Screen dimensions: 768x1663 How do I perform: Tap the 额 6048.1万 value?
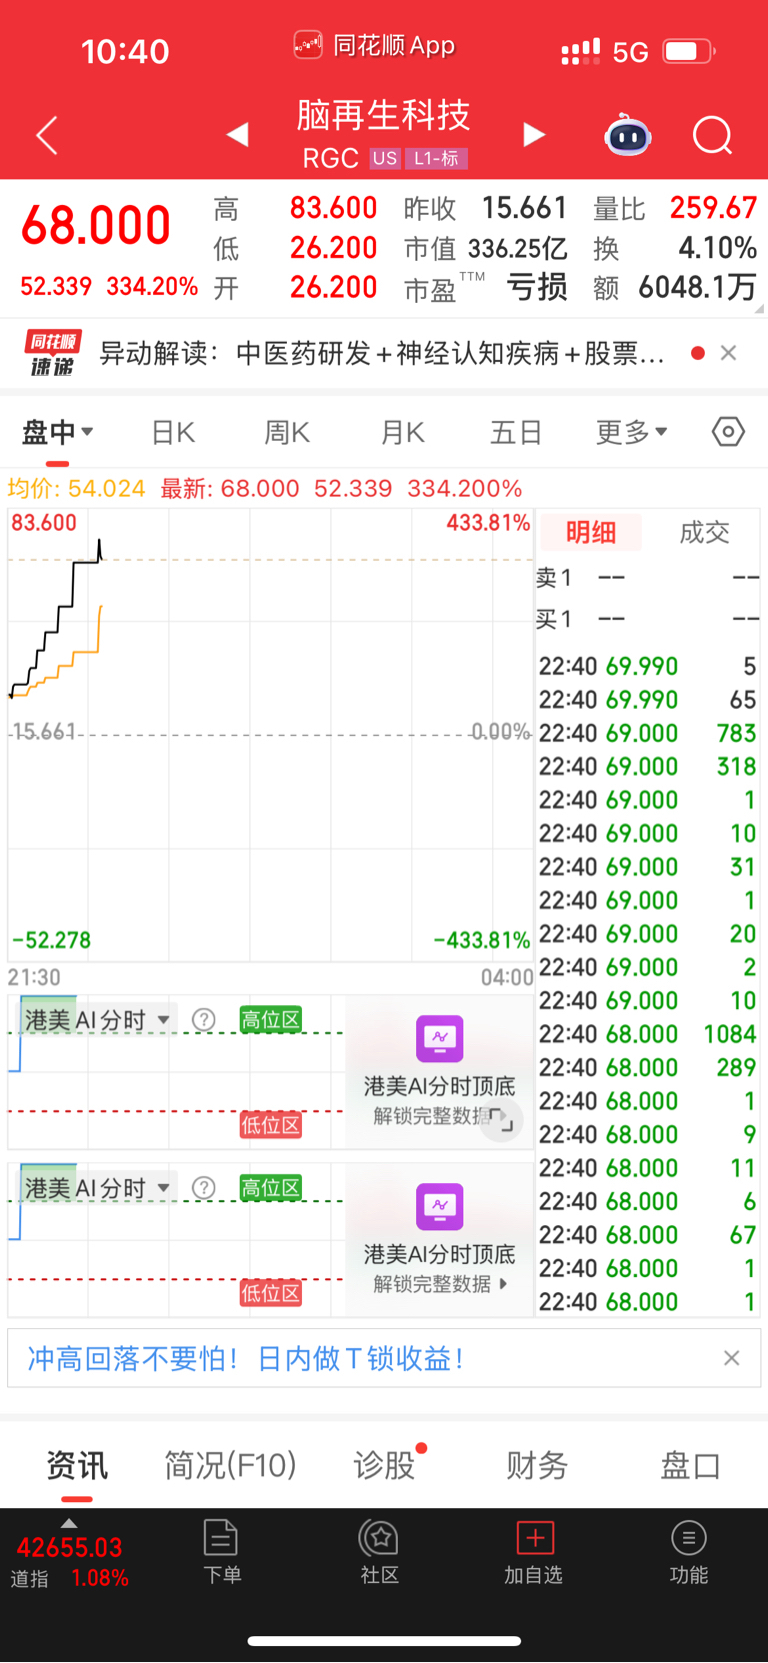[x=697, y=288]
